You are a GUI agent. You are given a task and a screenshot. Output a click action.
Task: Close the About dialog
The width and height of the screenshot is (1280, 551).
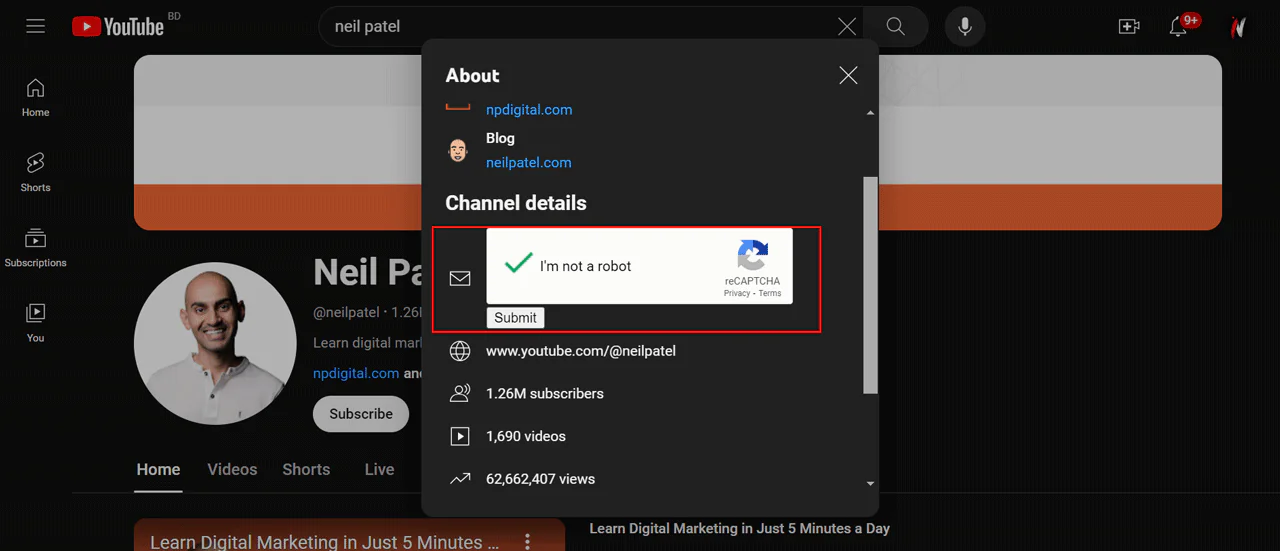pyautogui.click(x=848, y=75)
